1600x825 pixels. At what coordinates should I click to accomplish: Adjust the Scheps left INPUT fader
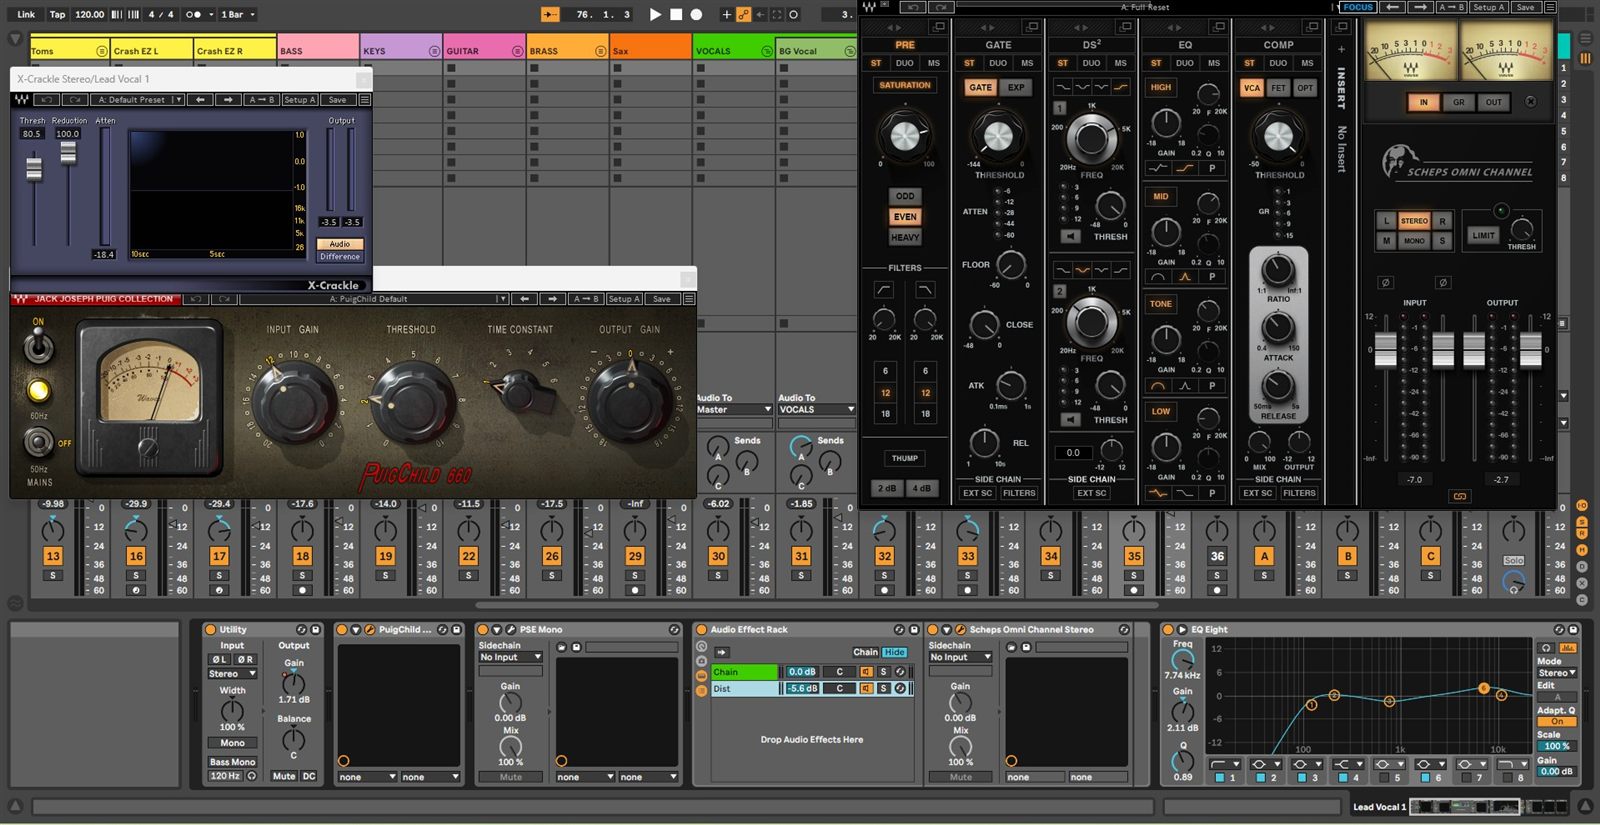pyautogui.click(x=1385, y=349)
